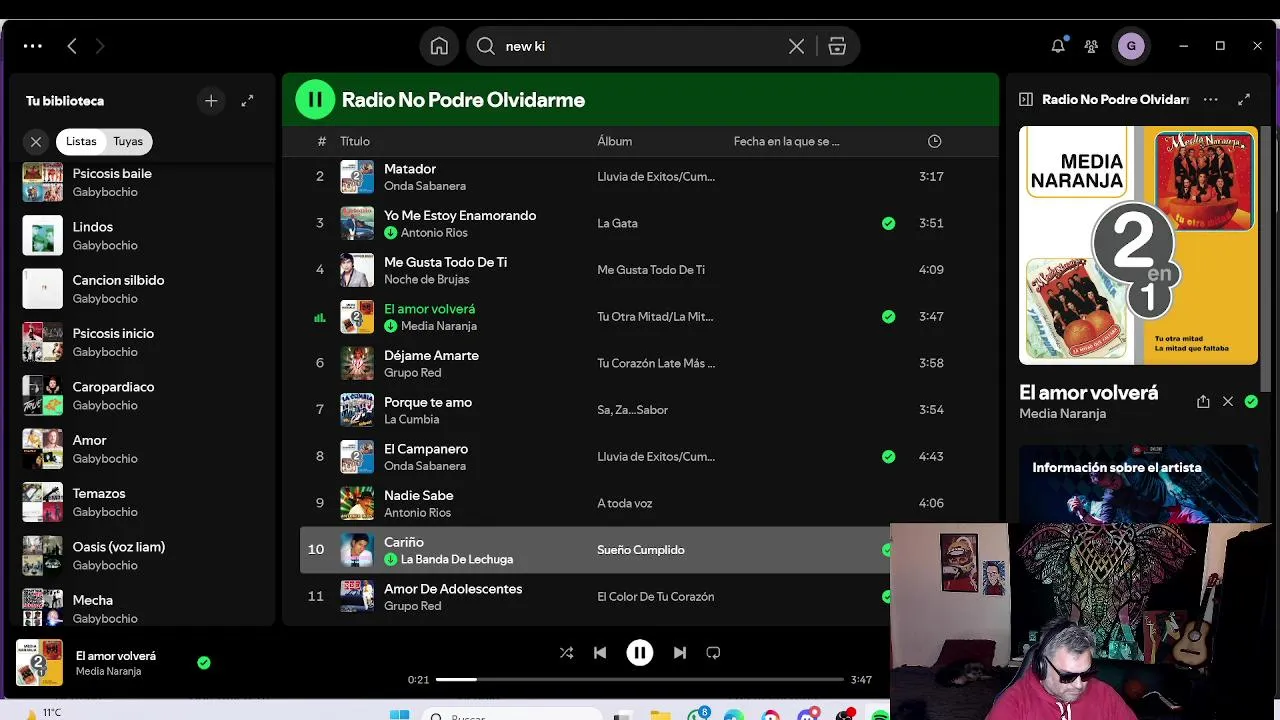Pause playback in bottom player bar
The image size is (1280, 720).
(640, 652)
